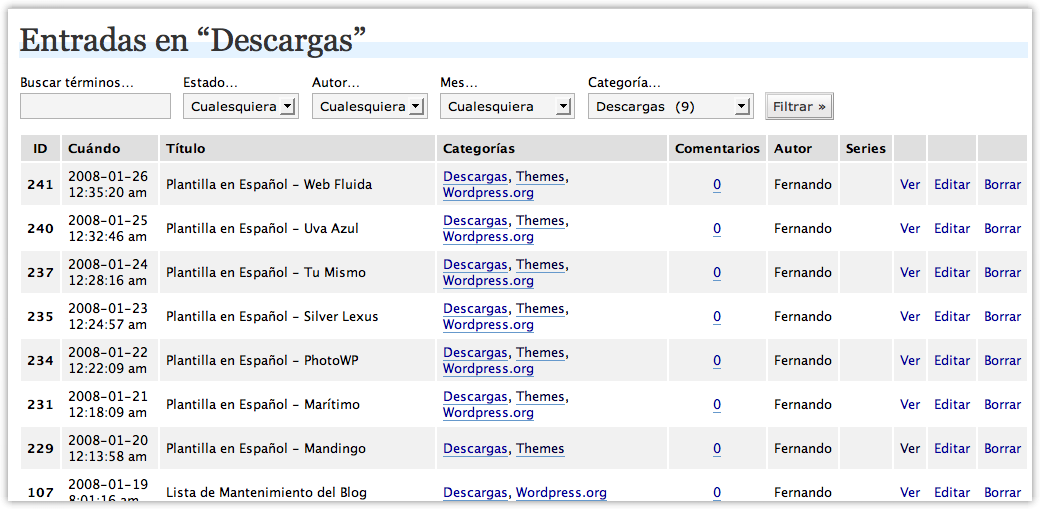Open comments count for the Mandingo post
Image resolution: width=1040 pixels, height=509 pixels.
click(717, 449)
